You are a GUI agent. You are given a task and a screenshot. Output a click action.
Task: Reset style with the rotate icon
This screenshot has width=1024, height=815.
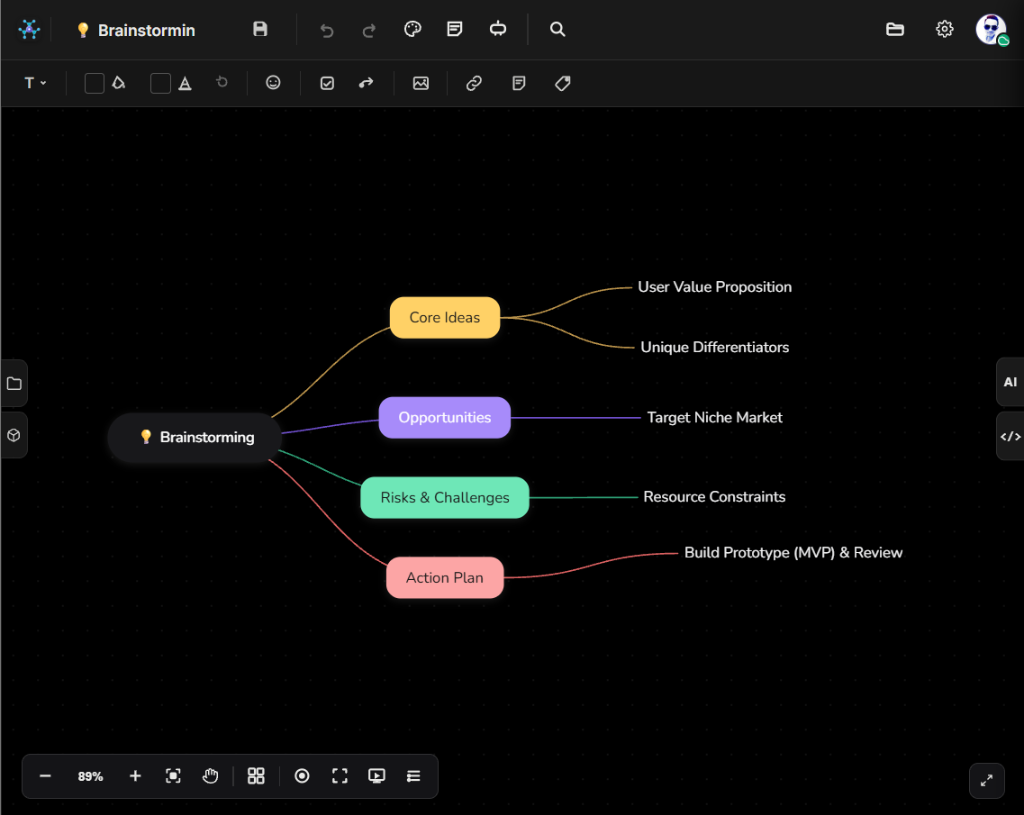222,82
